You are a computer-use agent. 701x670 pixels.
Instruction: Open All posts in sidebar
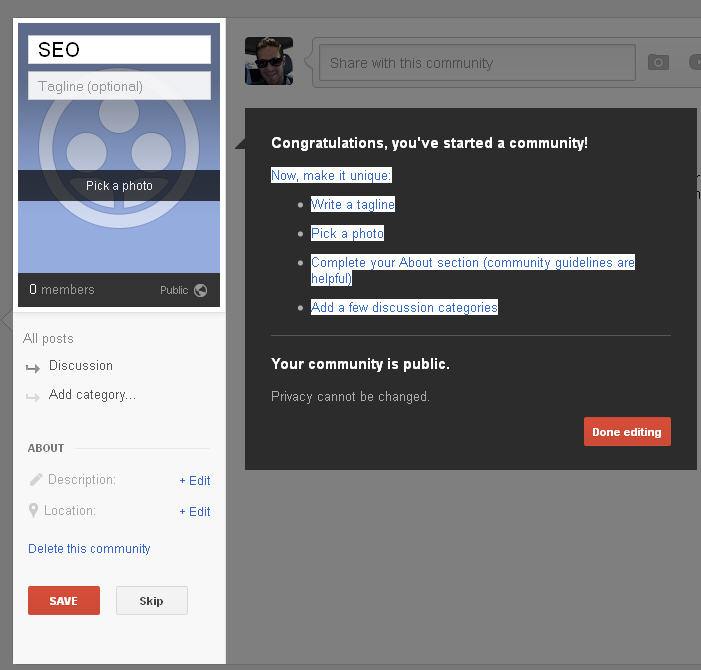(48, 339)
